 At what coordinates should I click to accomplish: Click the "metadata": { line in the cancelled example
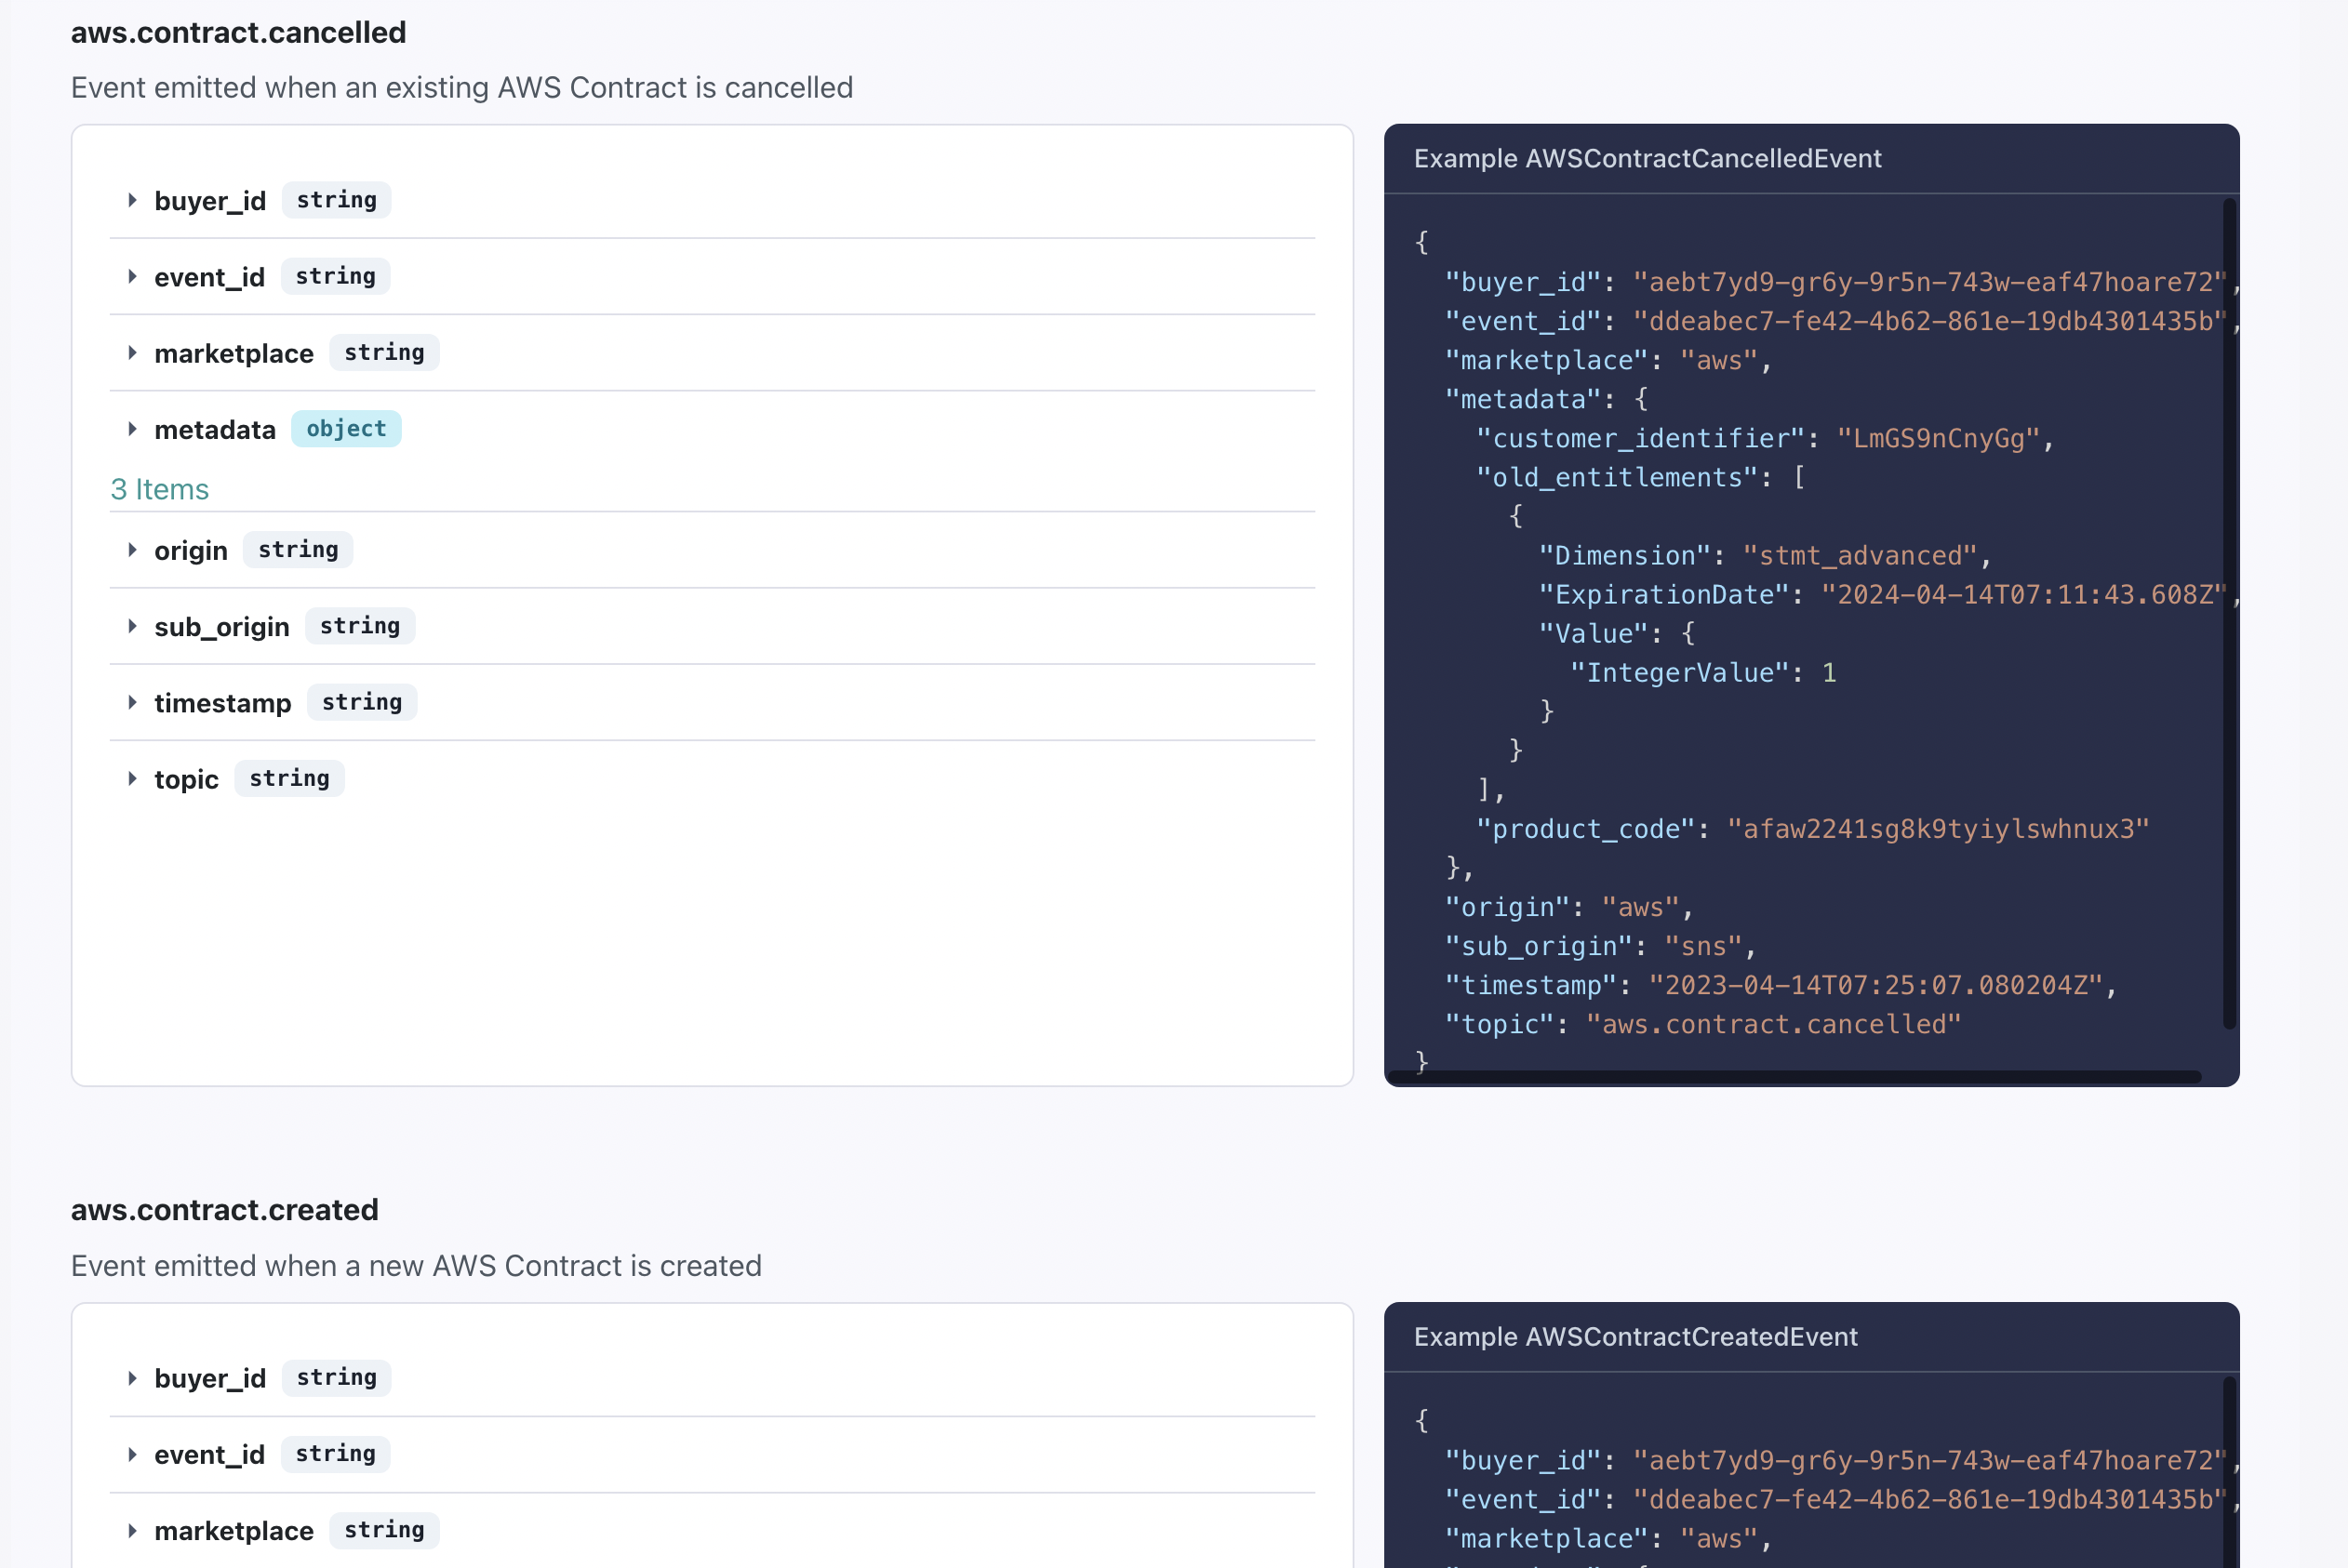pyautogui.click(x=1547, y=399)
